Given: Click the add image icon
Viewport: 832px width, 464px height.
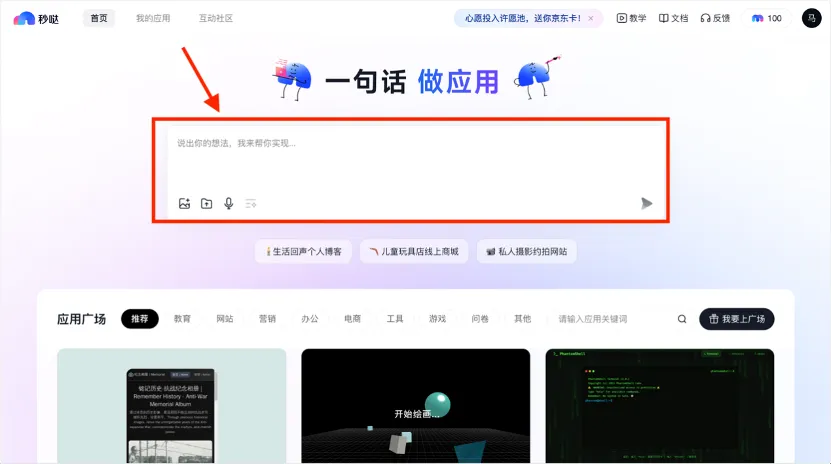Looking at the screenshot, I should tap(184, 203).
